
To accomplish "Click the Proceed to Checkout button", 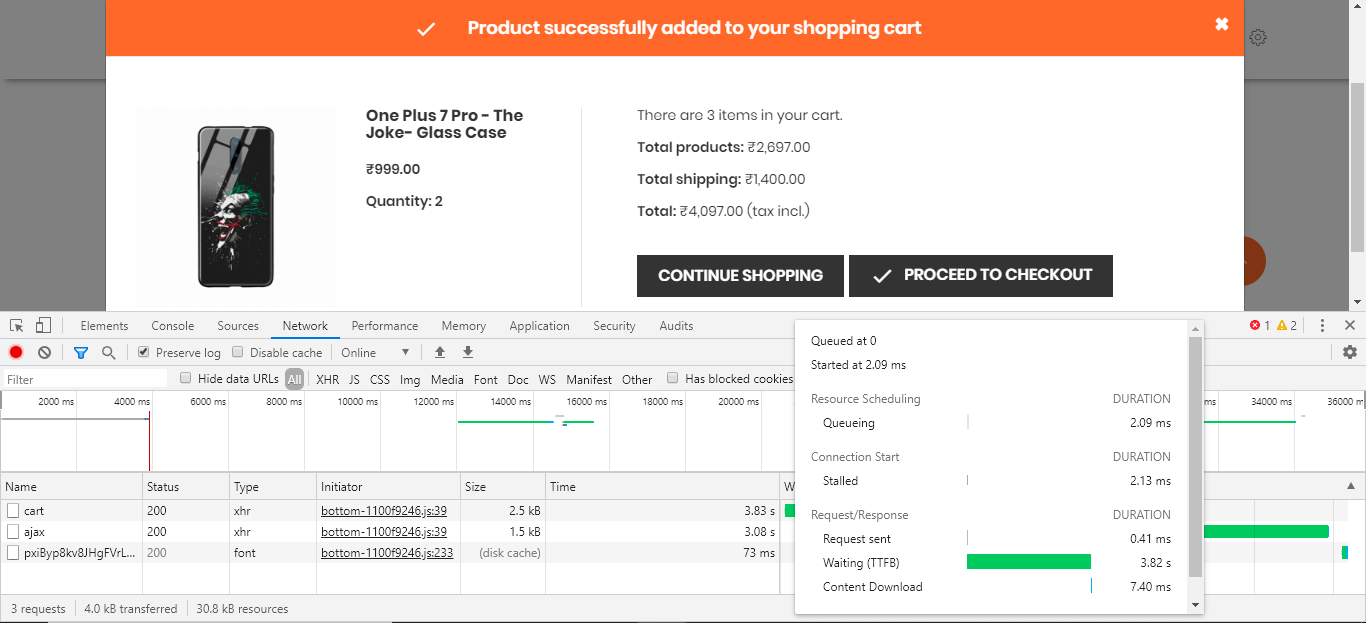I will [x=980, y=276].
